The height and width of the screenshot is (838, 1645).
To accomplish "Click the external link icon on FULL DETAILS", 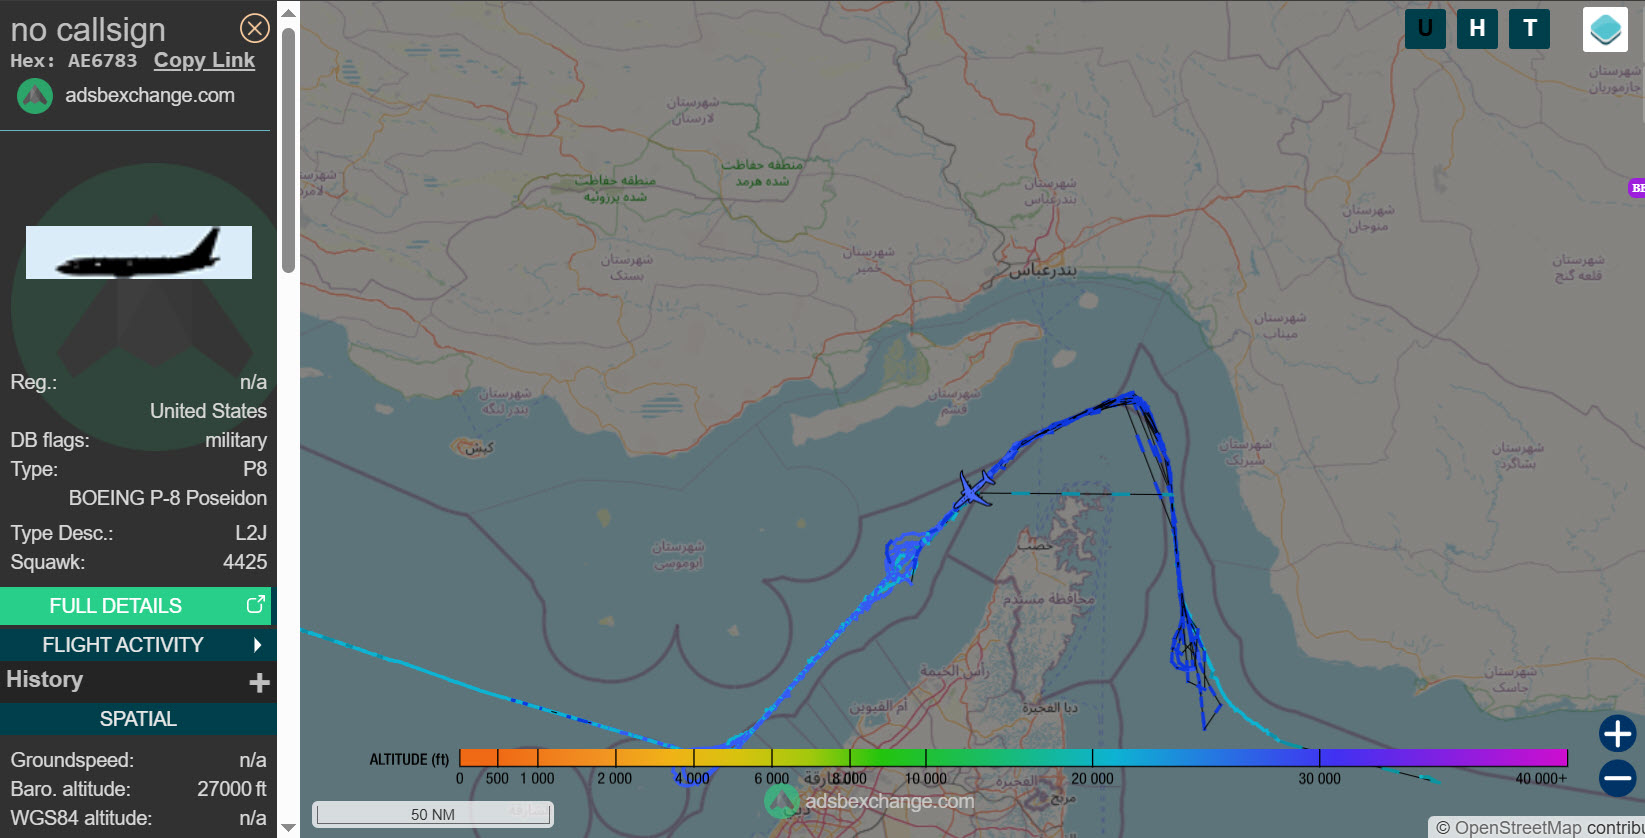I will point(256,604).
